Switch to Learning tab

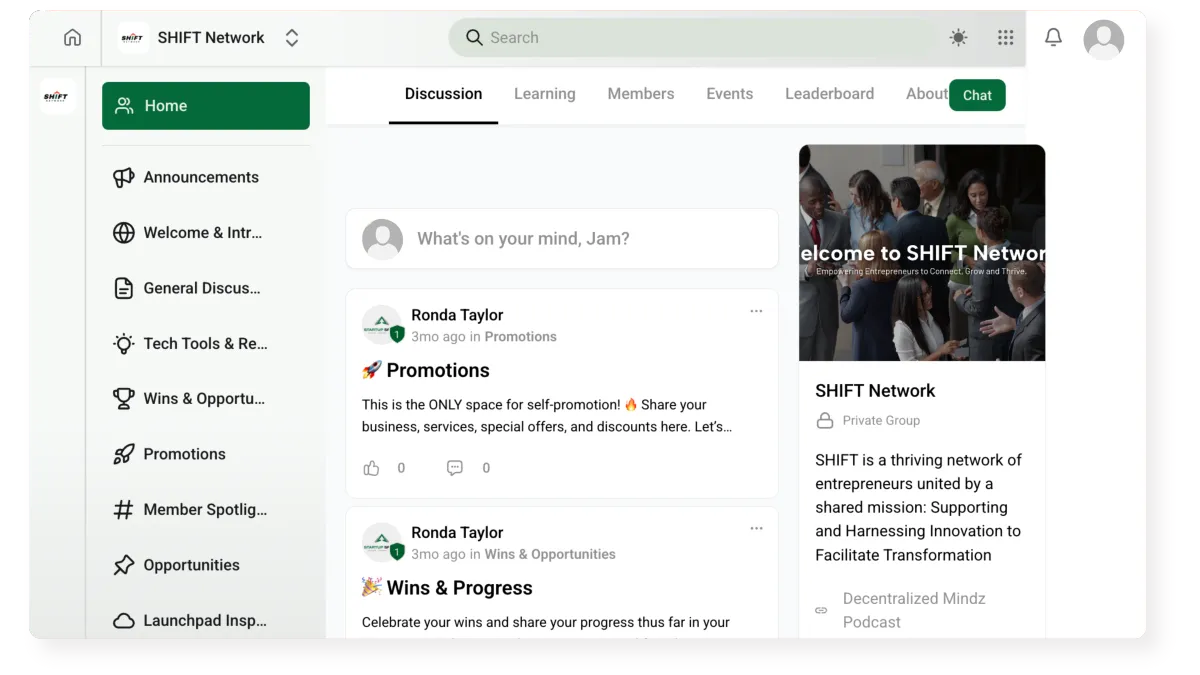pos(545,94)
